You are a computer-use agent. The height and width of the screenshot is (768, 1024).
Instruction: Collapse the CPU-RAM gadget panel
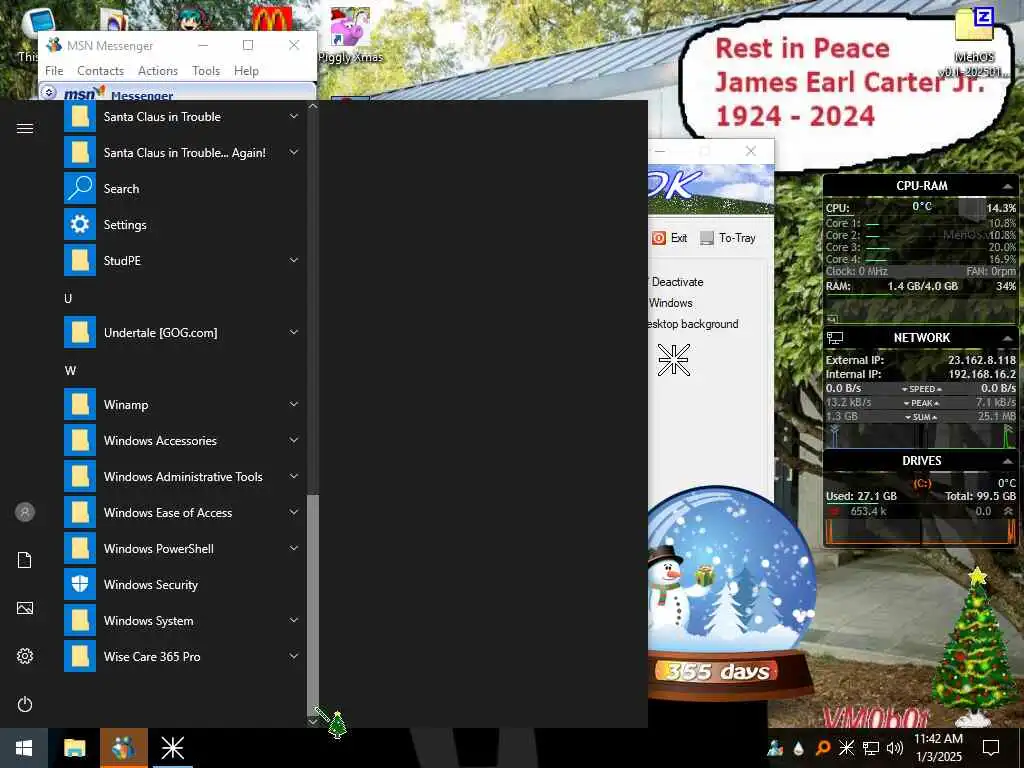tap(1008, 186)
